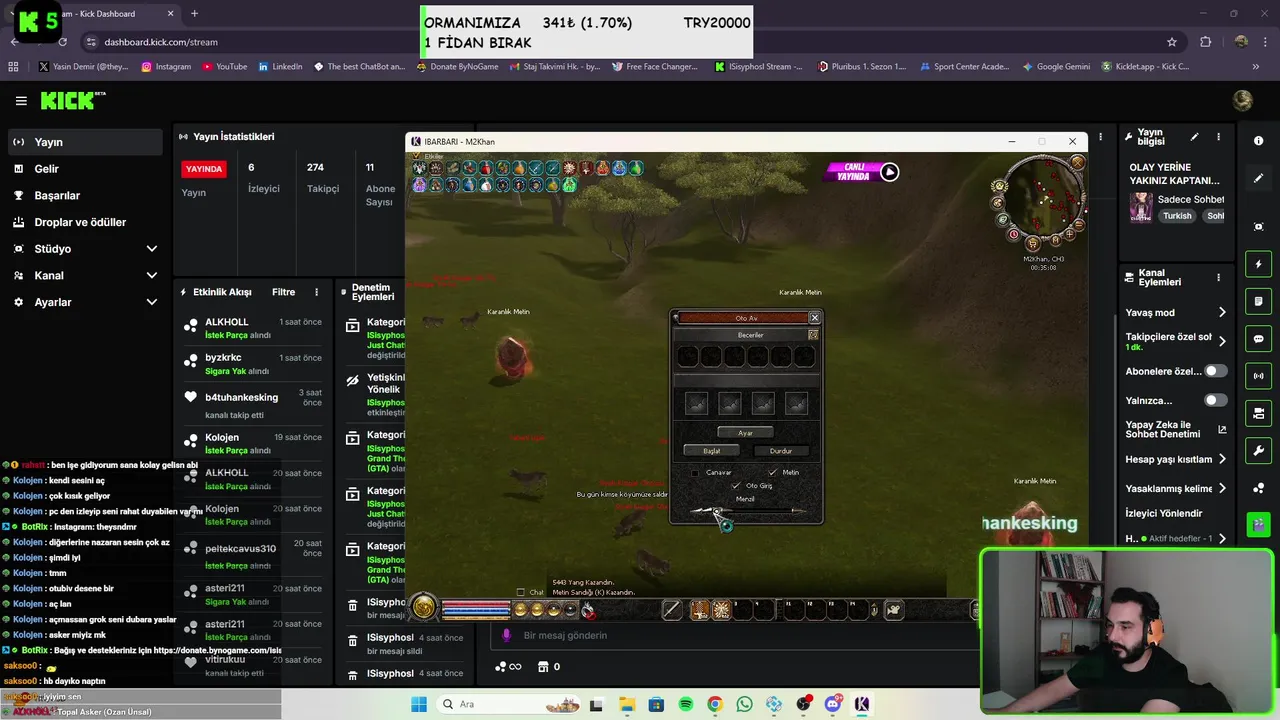Open the Windows Start menu
Screen dimensions: 1280x720
point(419,704)
